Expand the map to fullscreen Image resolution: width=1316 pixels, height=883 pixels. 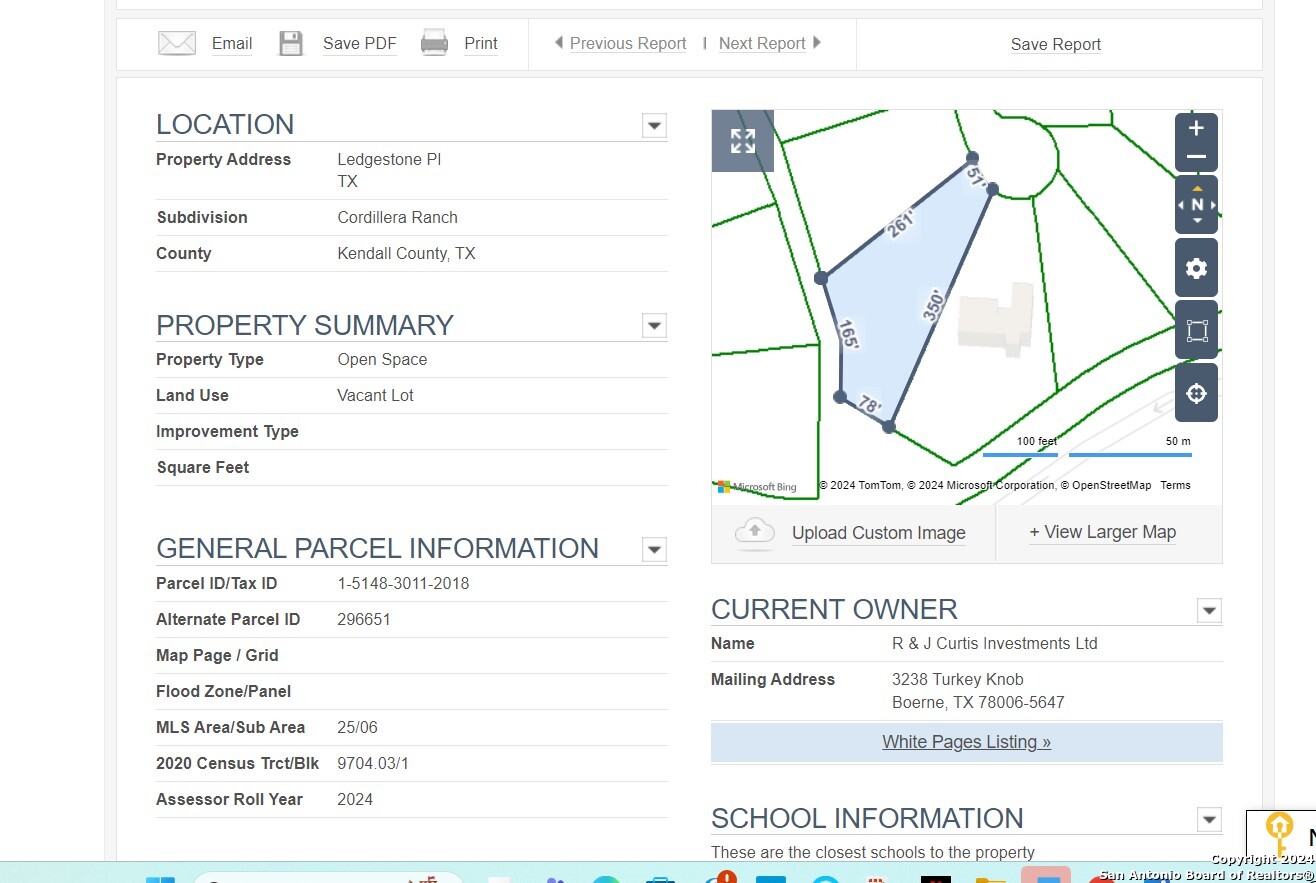tap(742, 141)
